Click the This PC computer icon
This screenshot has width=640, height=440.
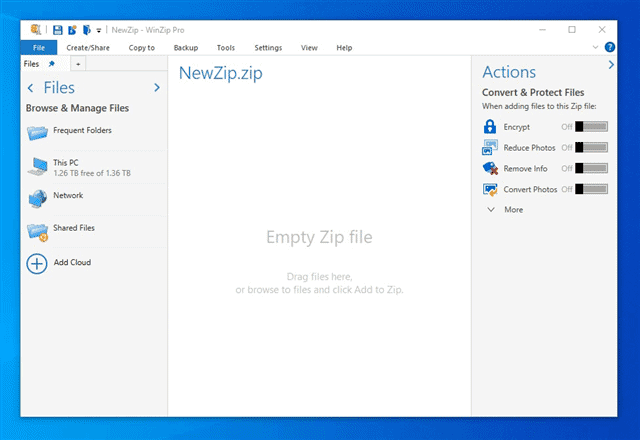[38, 167]
